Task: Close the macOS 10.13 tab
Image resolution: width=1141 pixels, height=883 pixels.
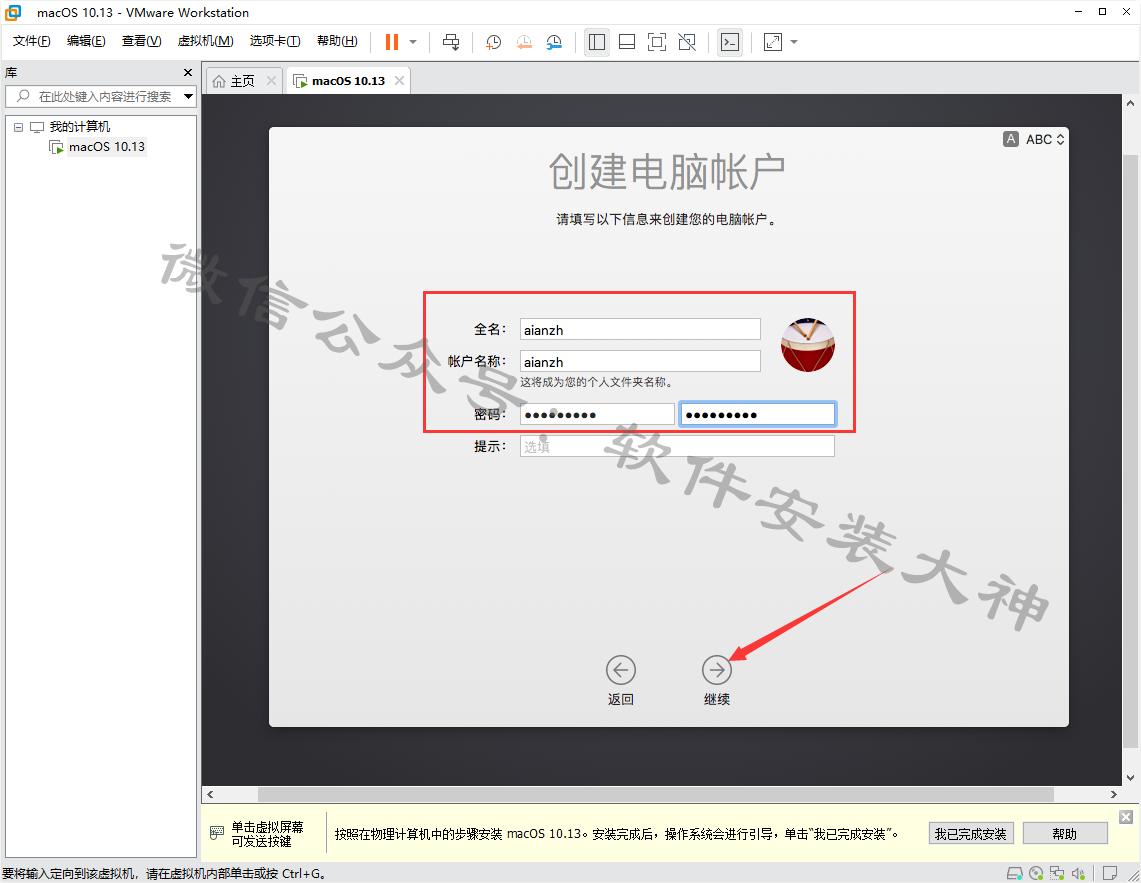Action: (x=399, y=81)
